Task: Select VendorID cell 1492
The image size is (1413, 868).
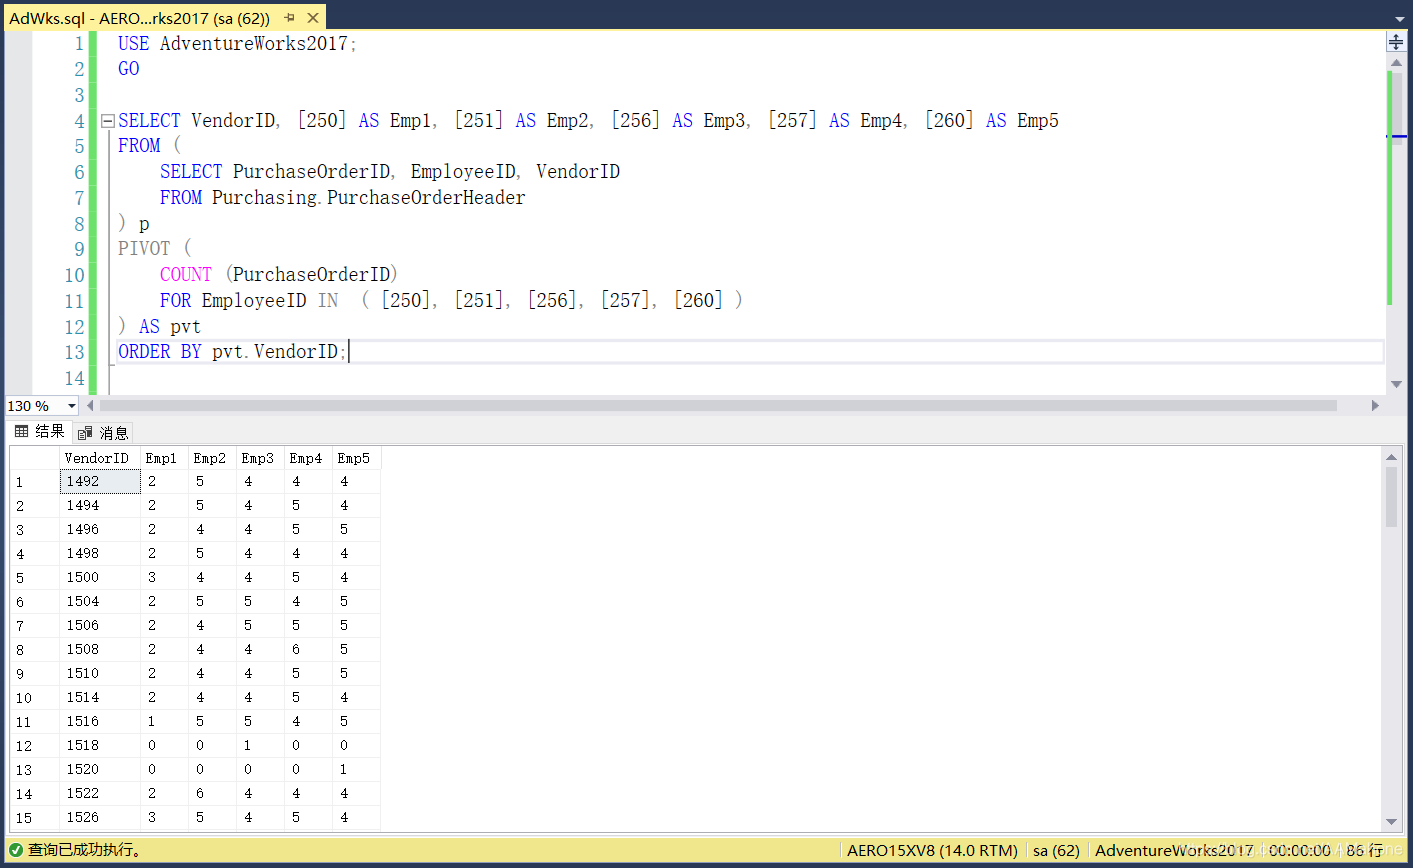Action: 100,481
